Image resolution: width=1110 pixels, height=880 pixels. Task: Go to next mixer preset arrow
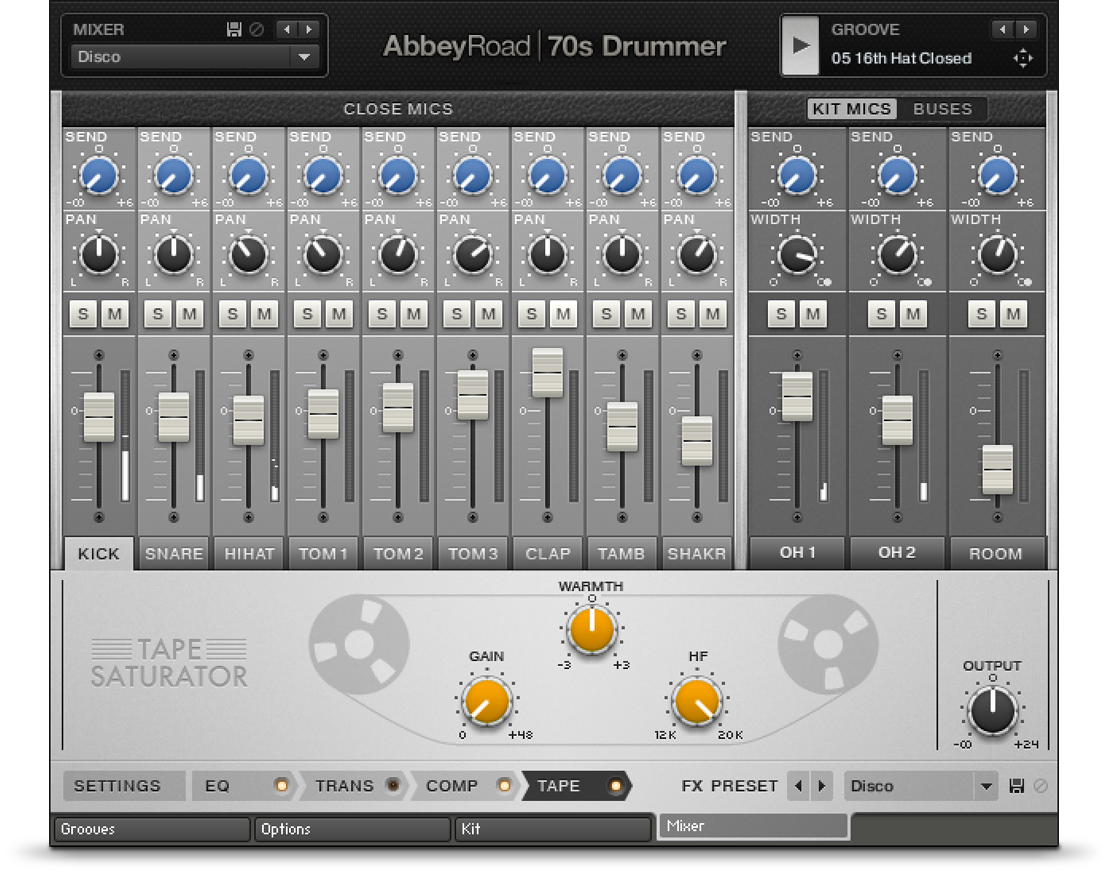[x=309, y=30]
